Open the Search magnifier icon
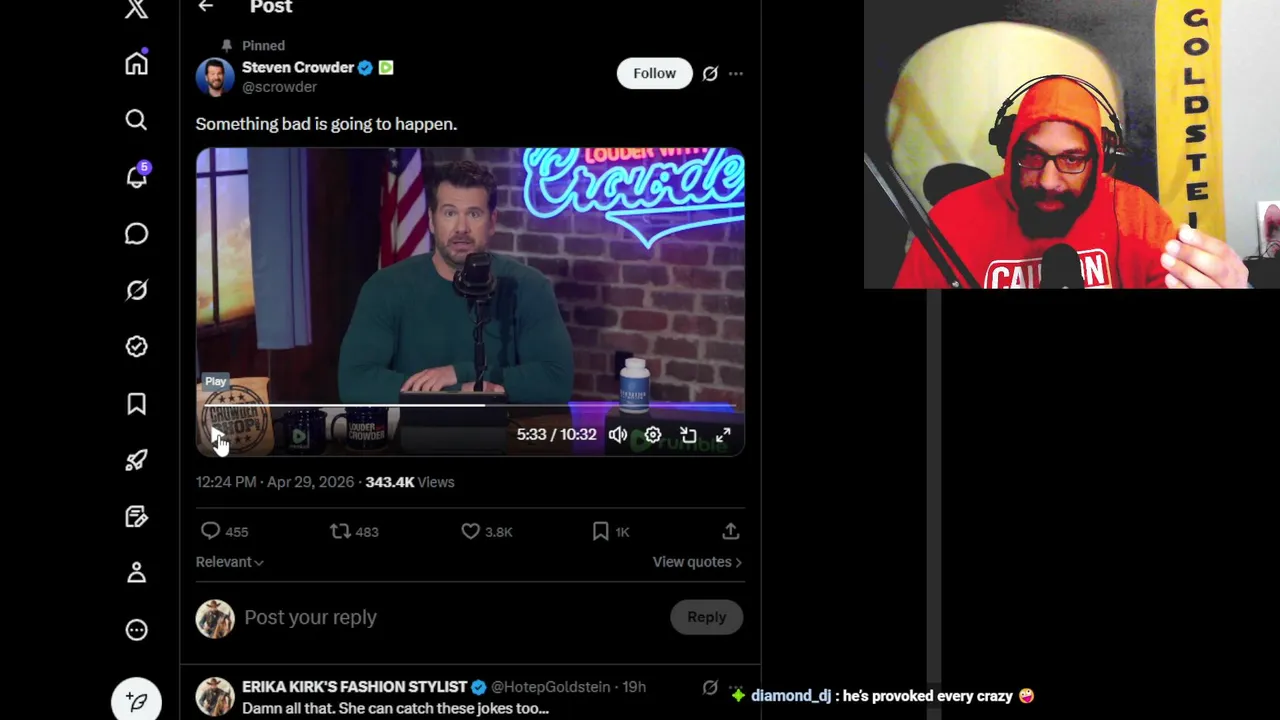Image resolution: width=1280 pixels, height=720 pixels. point(137,120)
